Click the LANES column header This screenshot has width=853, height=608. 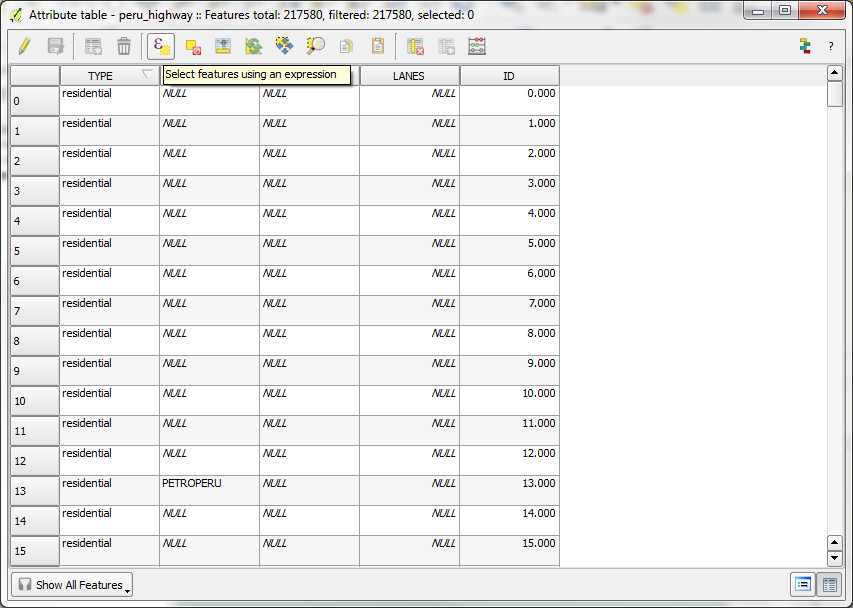point(409,76)
